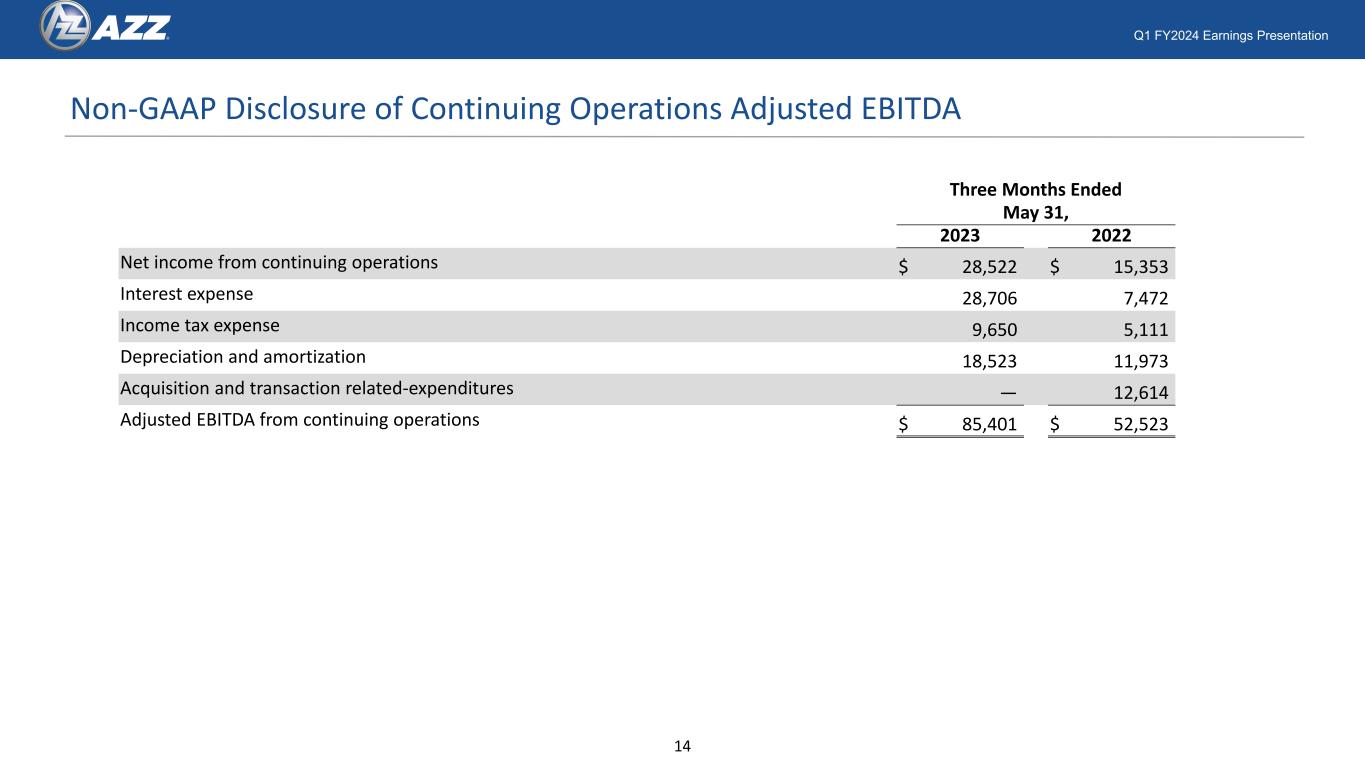Click the page number 14
Screen dimensions: 1365x768
pyautogui.click(x=683, y=746)
